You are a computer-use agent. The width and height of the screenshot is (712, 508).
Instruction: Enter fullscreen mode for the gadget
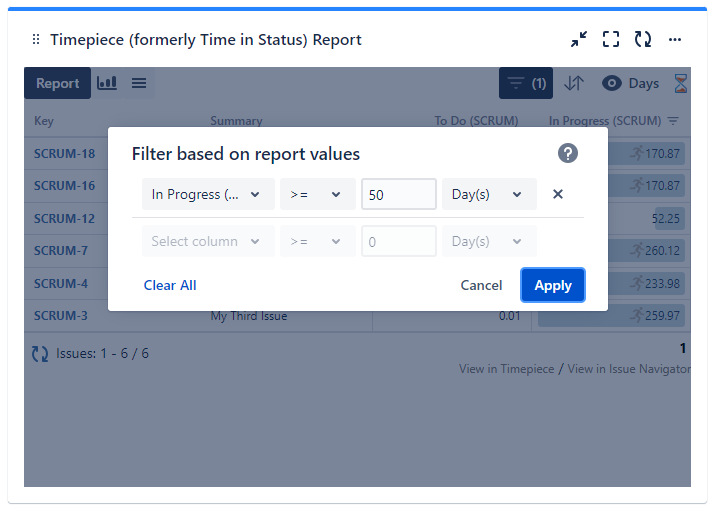611,39
